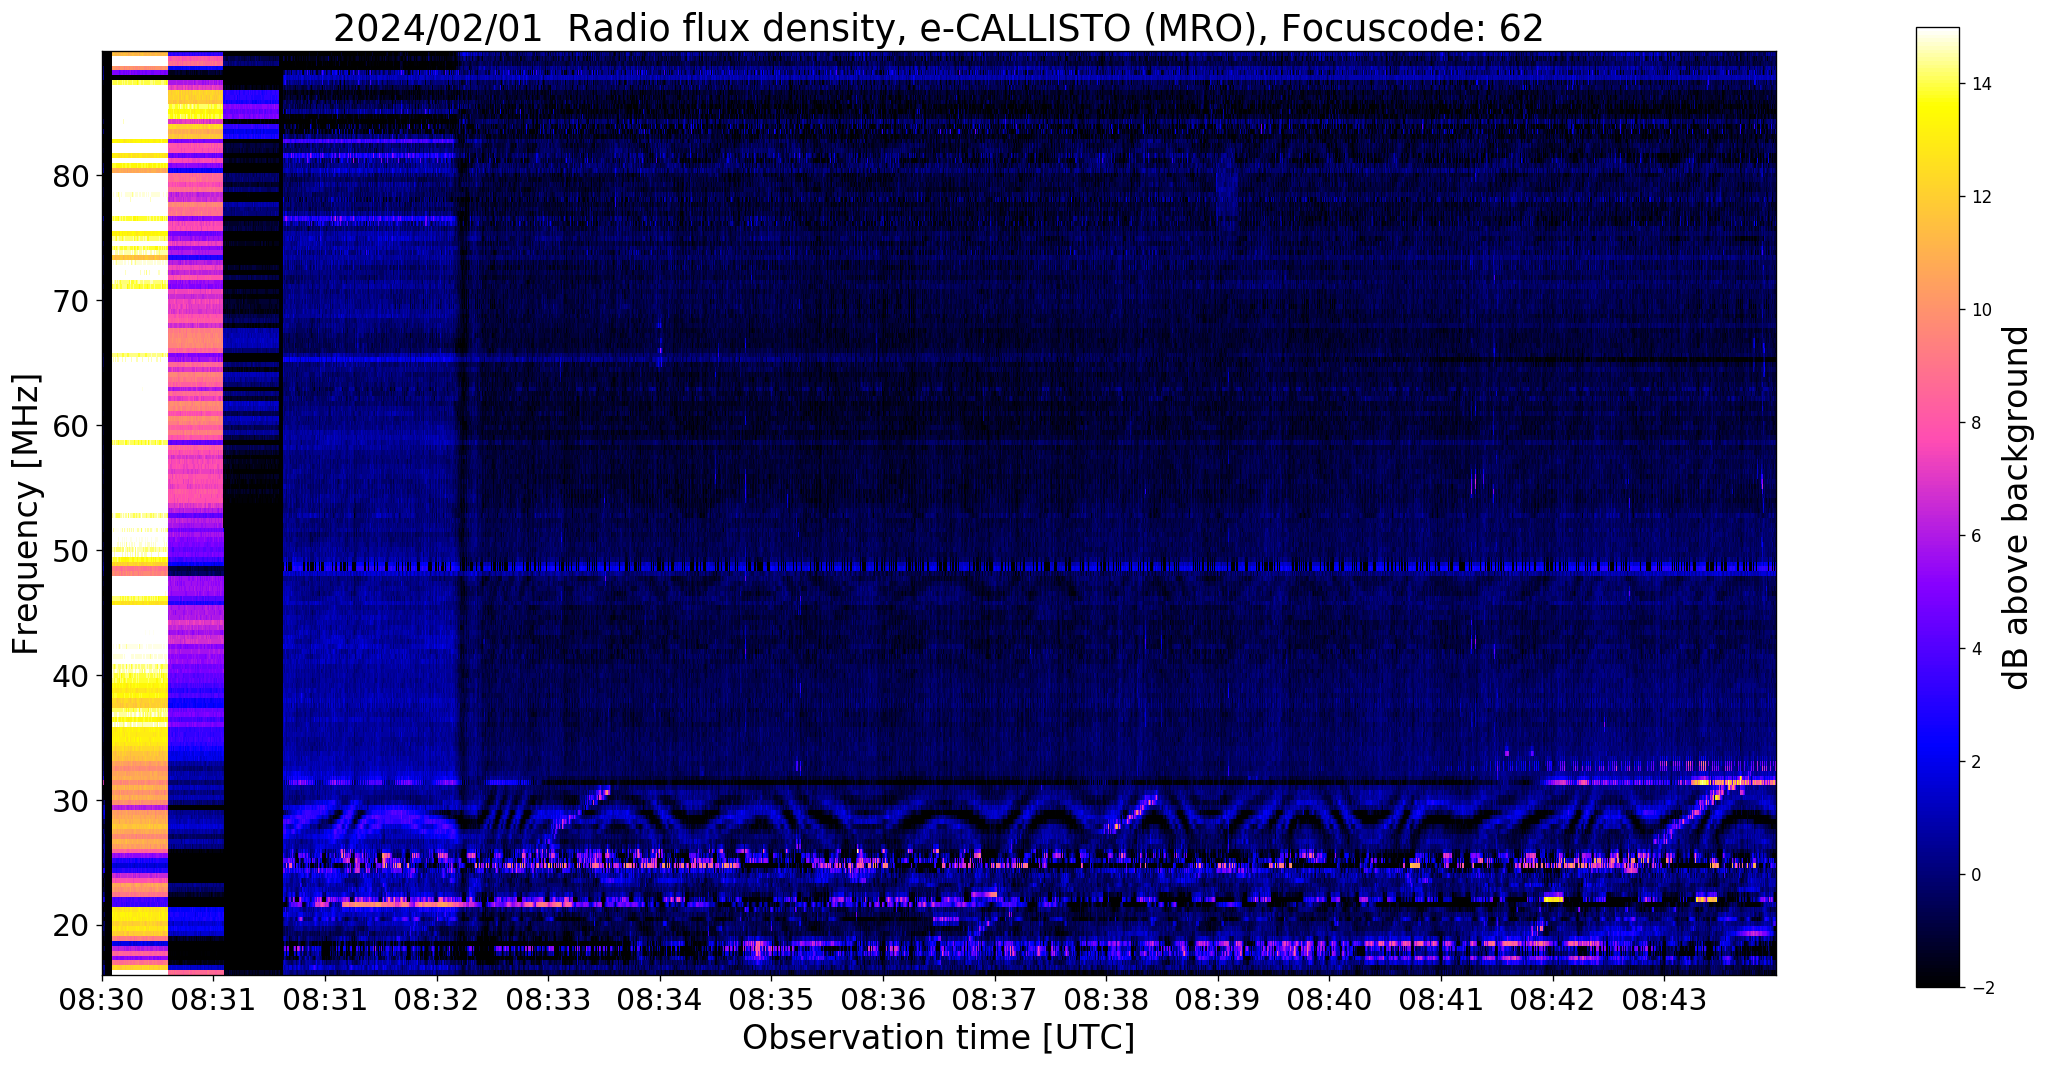Click the frequency axis tick label 30
This screenshot has width=2047, height=1067.
72,801
